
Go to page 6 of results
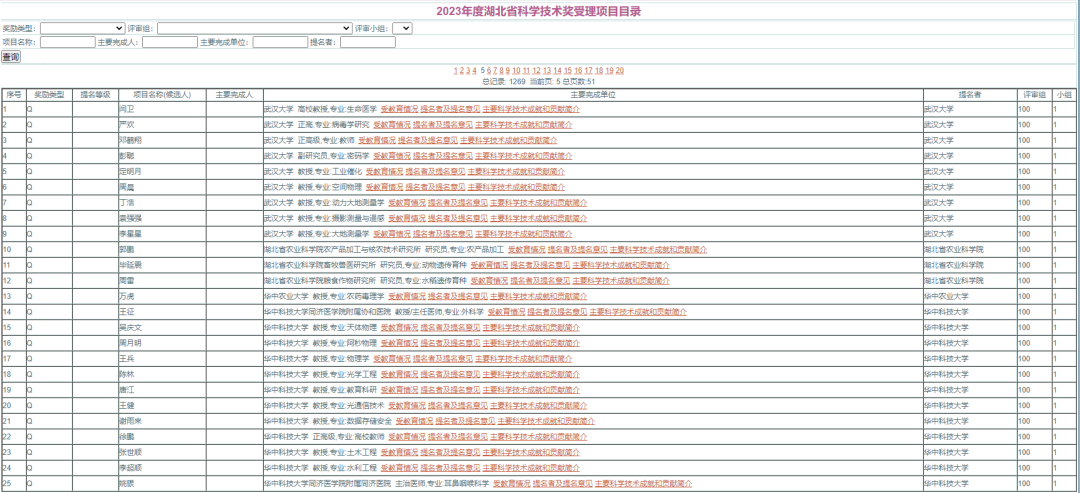pyautogui.click(x=489, y=70)
